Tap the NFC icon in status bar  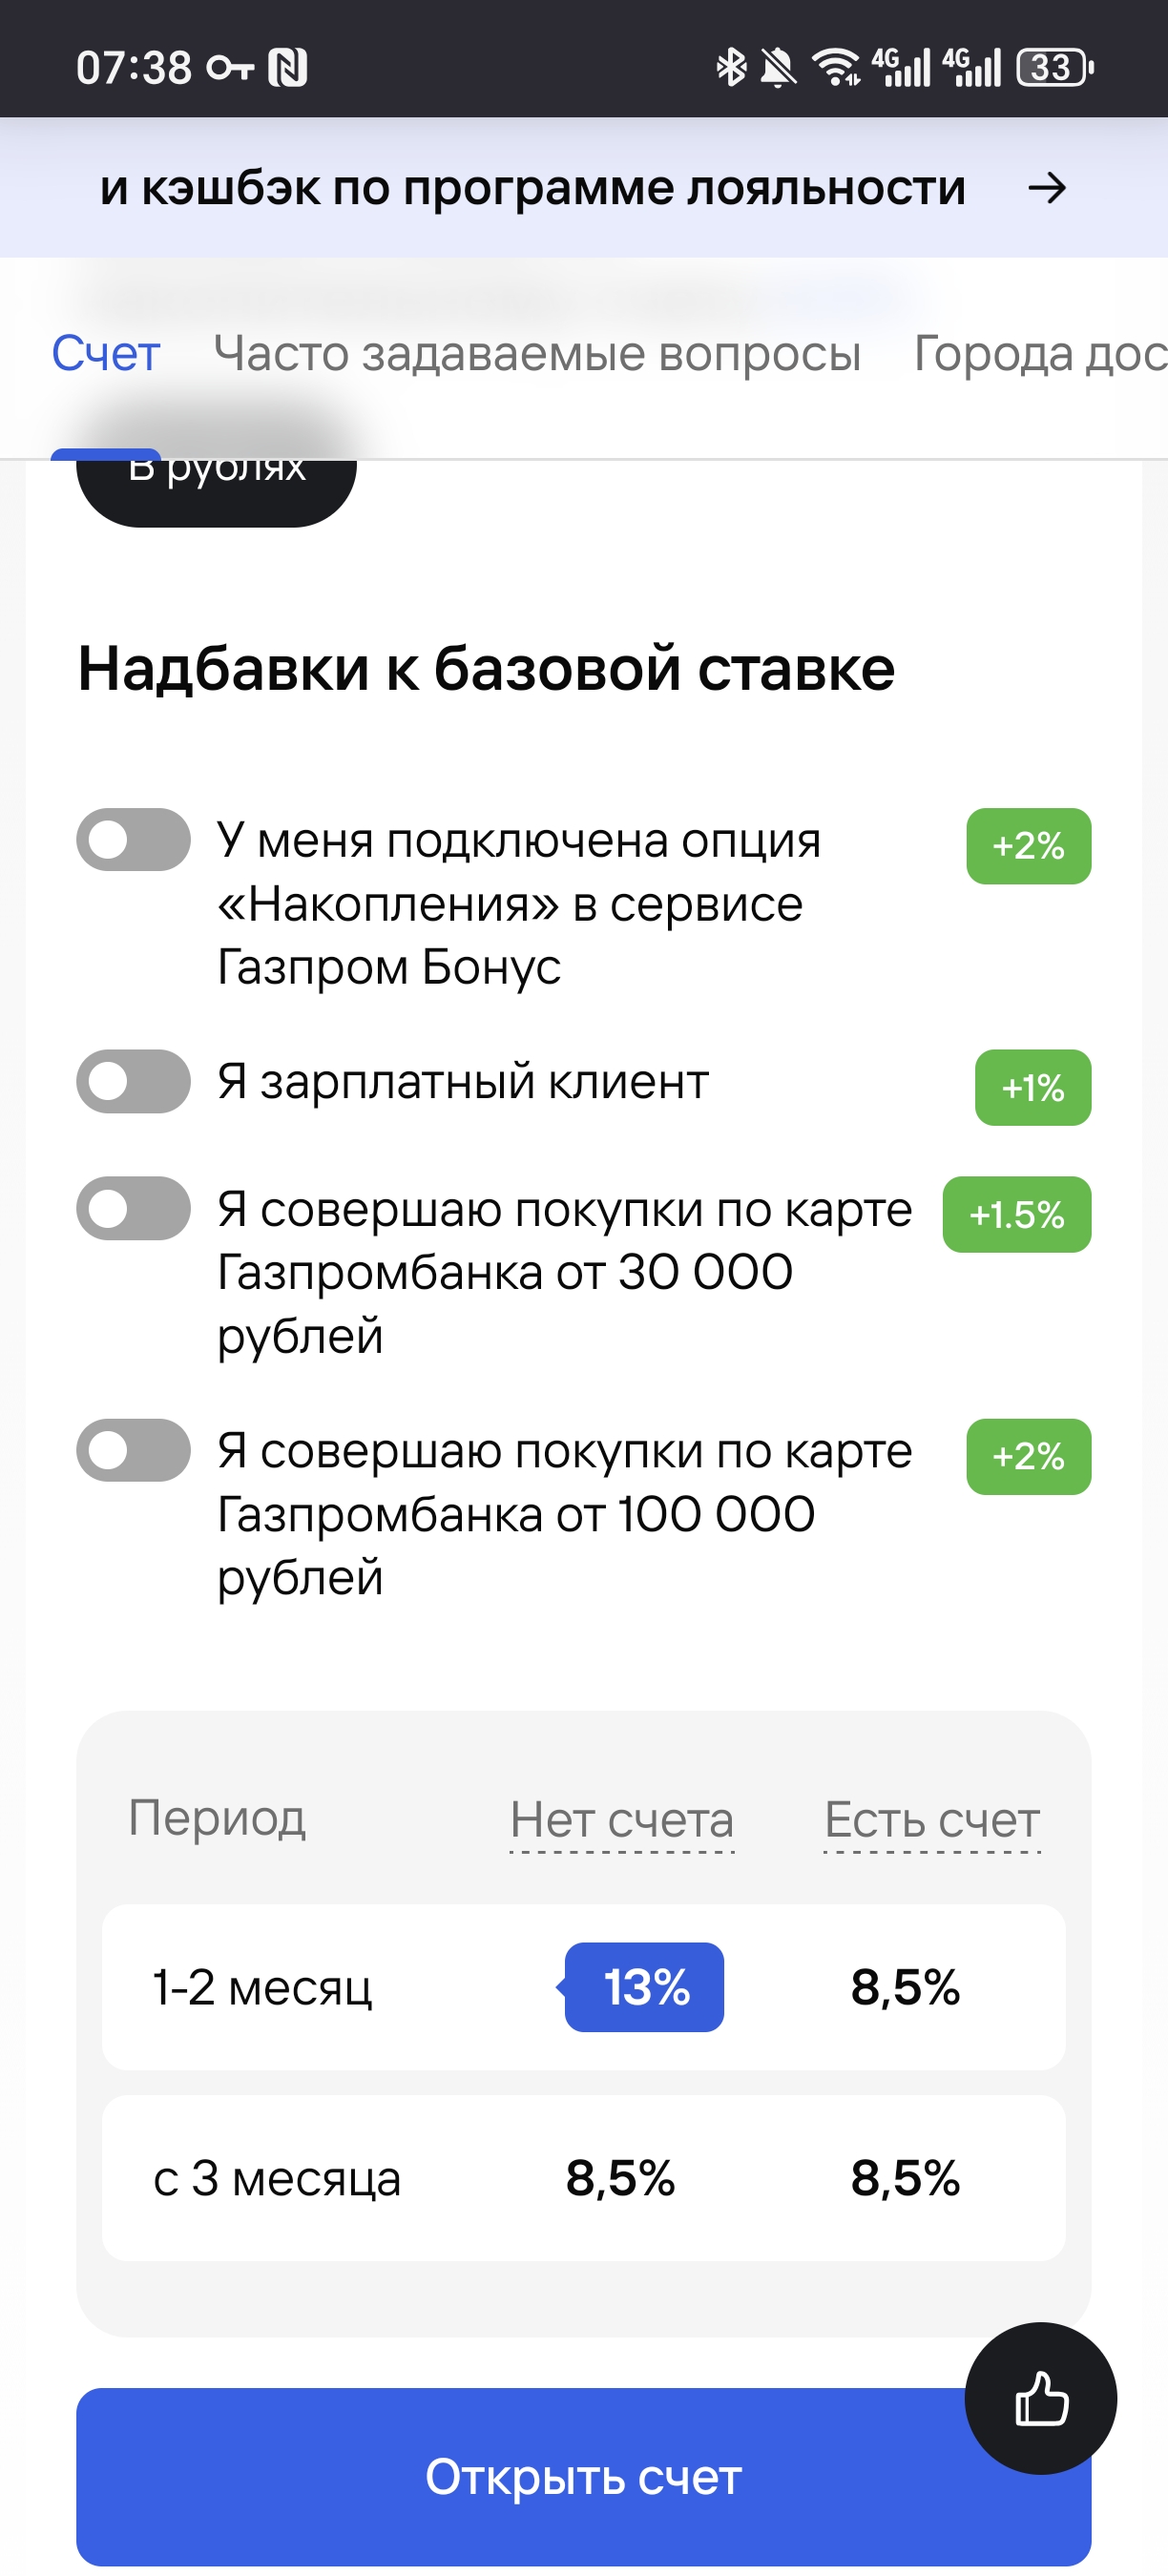coord(287,67)
